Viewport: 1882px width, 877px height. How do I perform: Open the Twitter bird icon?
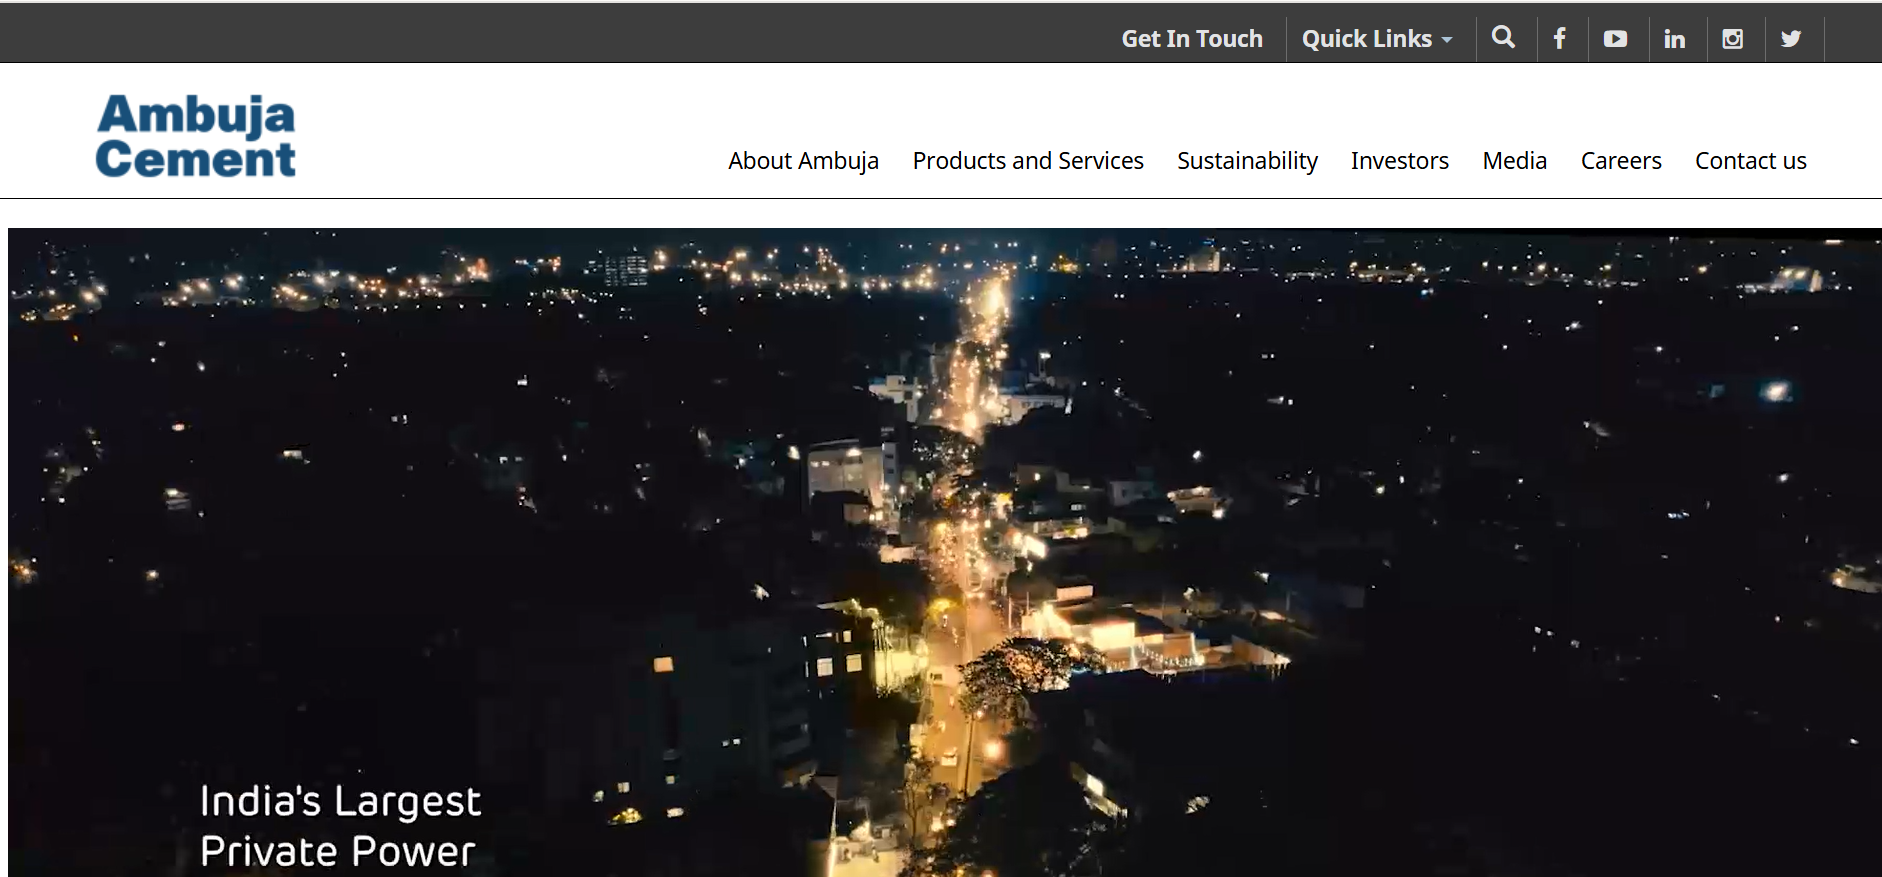tap(1791, 39)
